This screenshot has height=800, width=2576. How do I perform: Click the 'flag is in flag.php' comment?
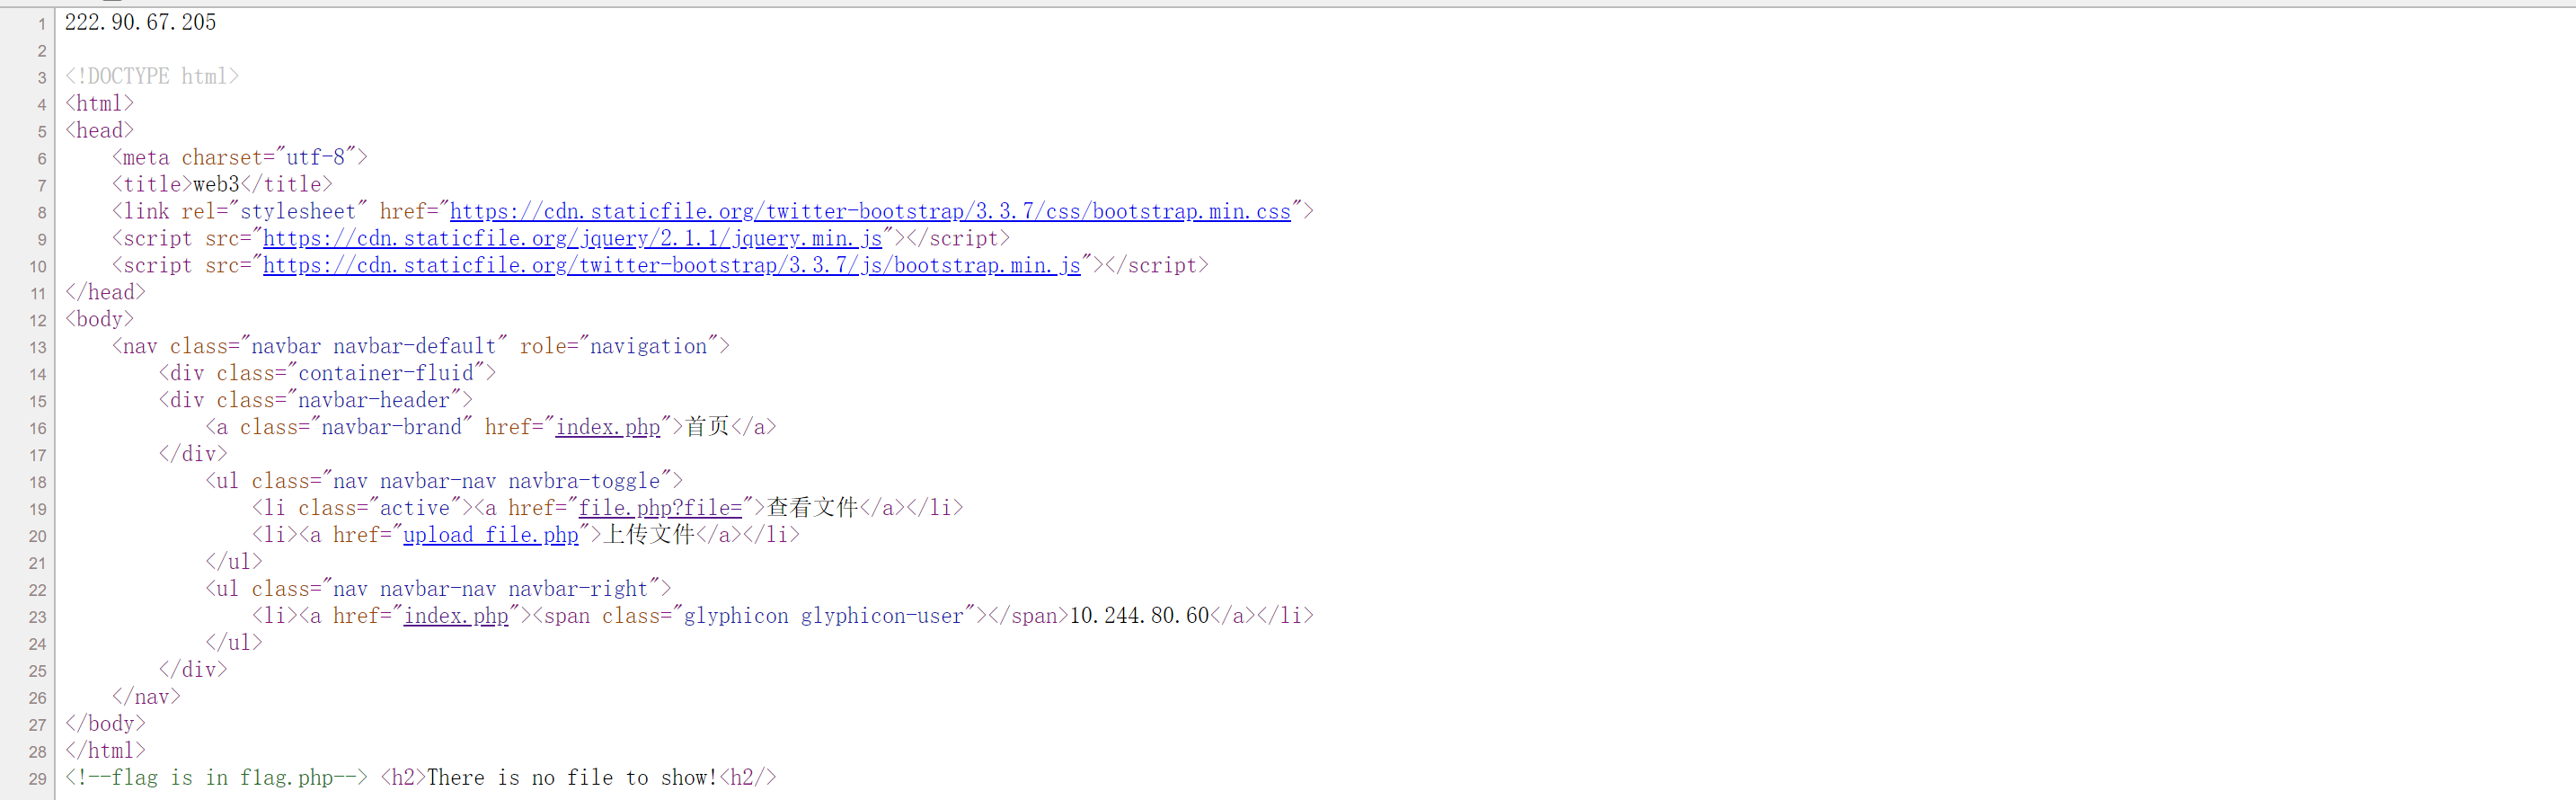pos(216,778)
